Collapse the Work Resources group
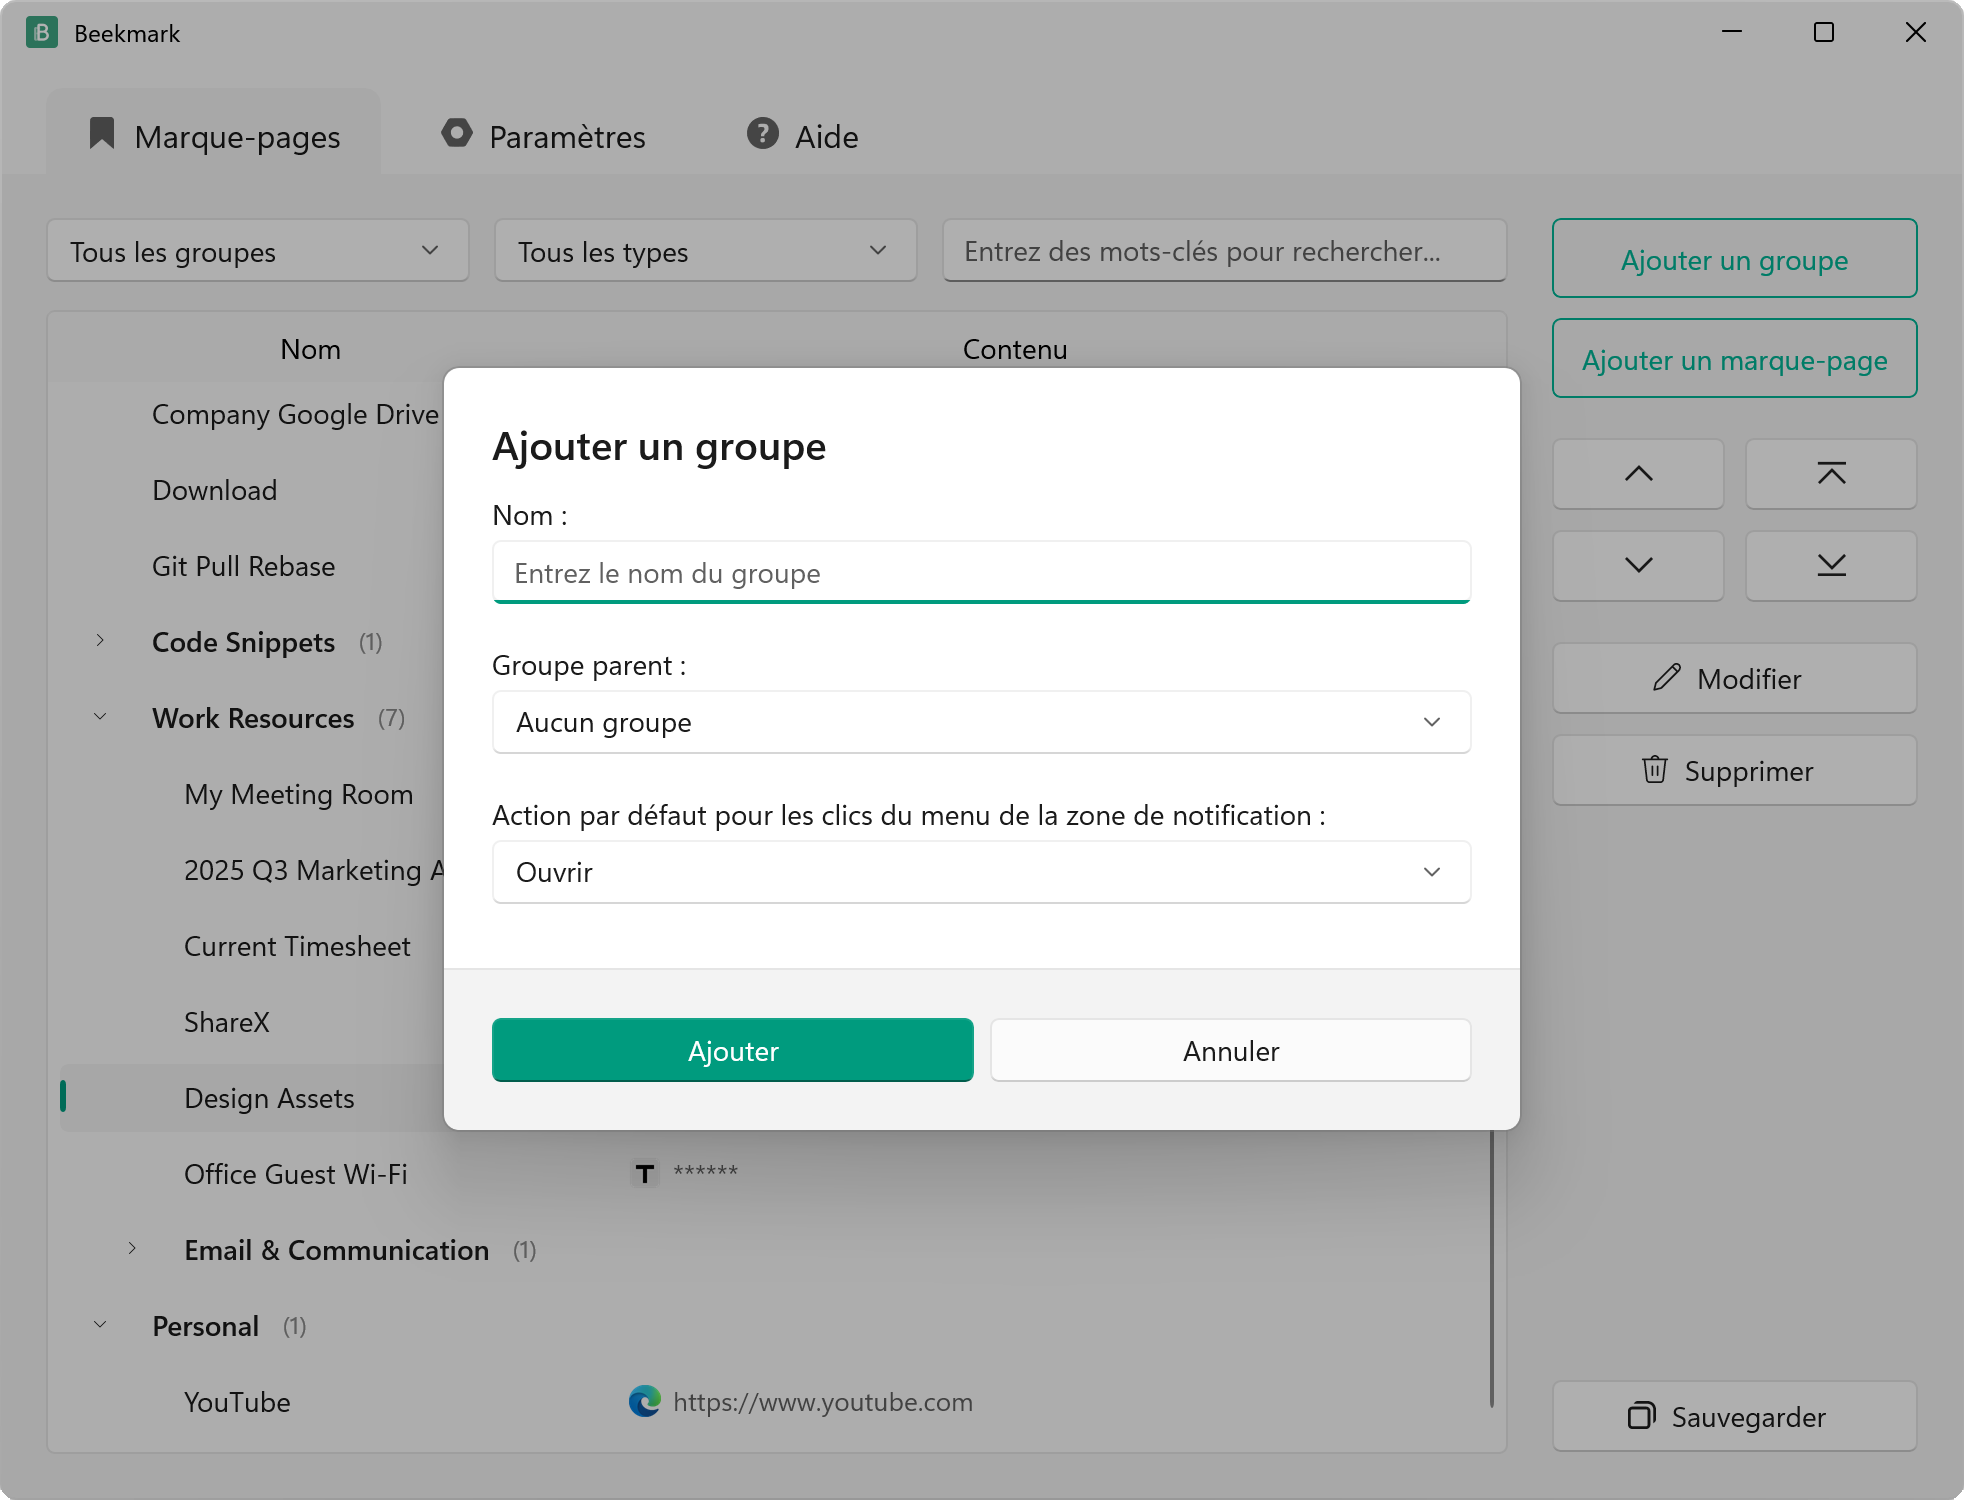The image size is (1964, 1500). point(100,717)
